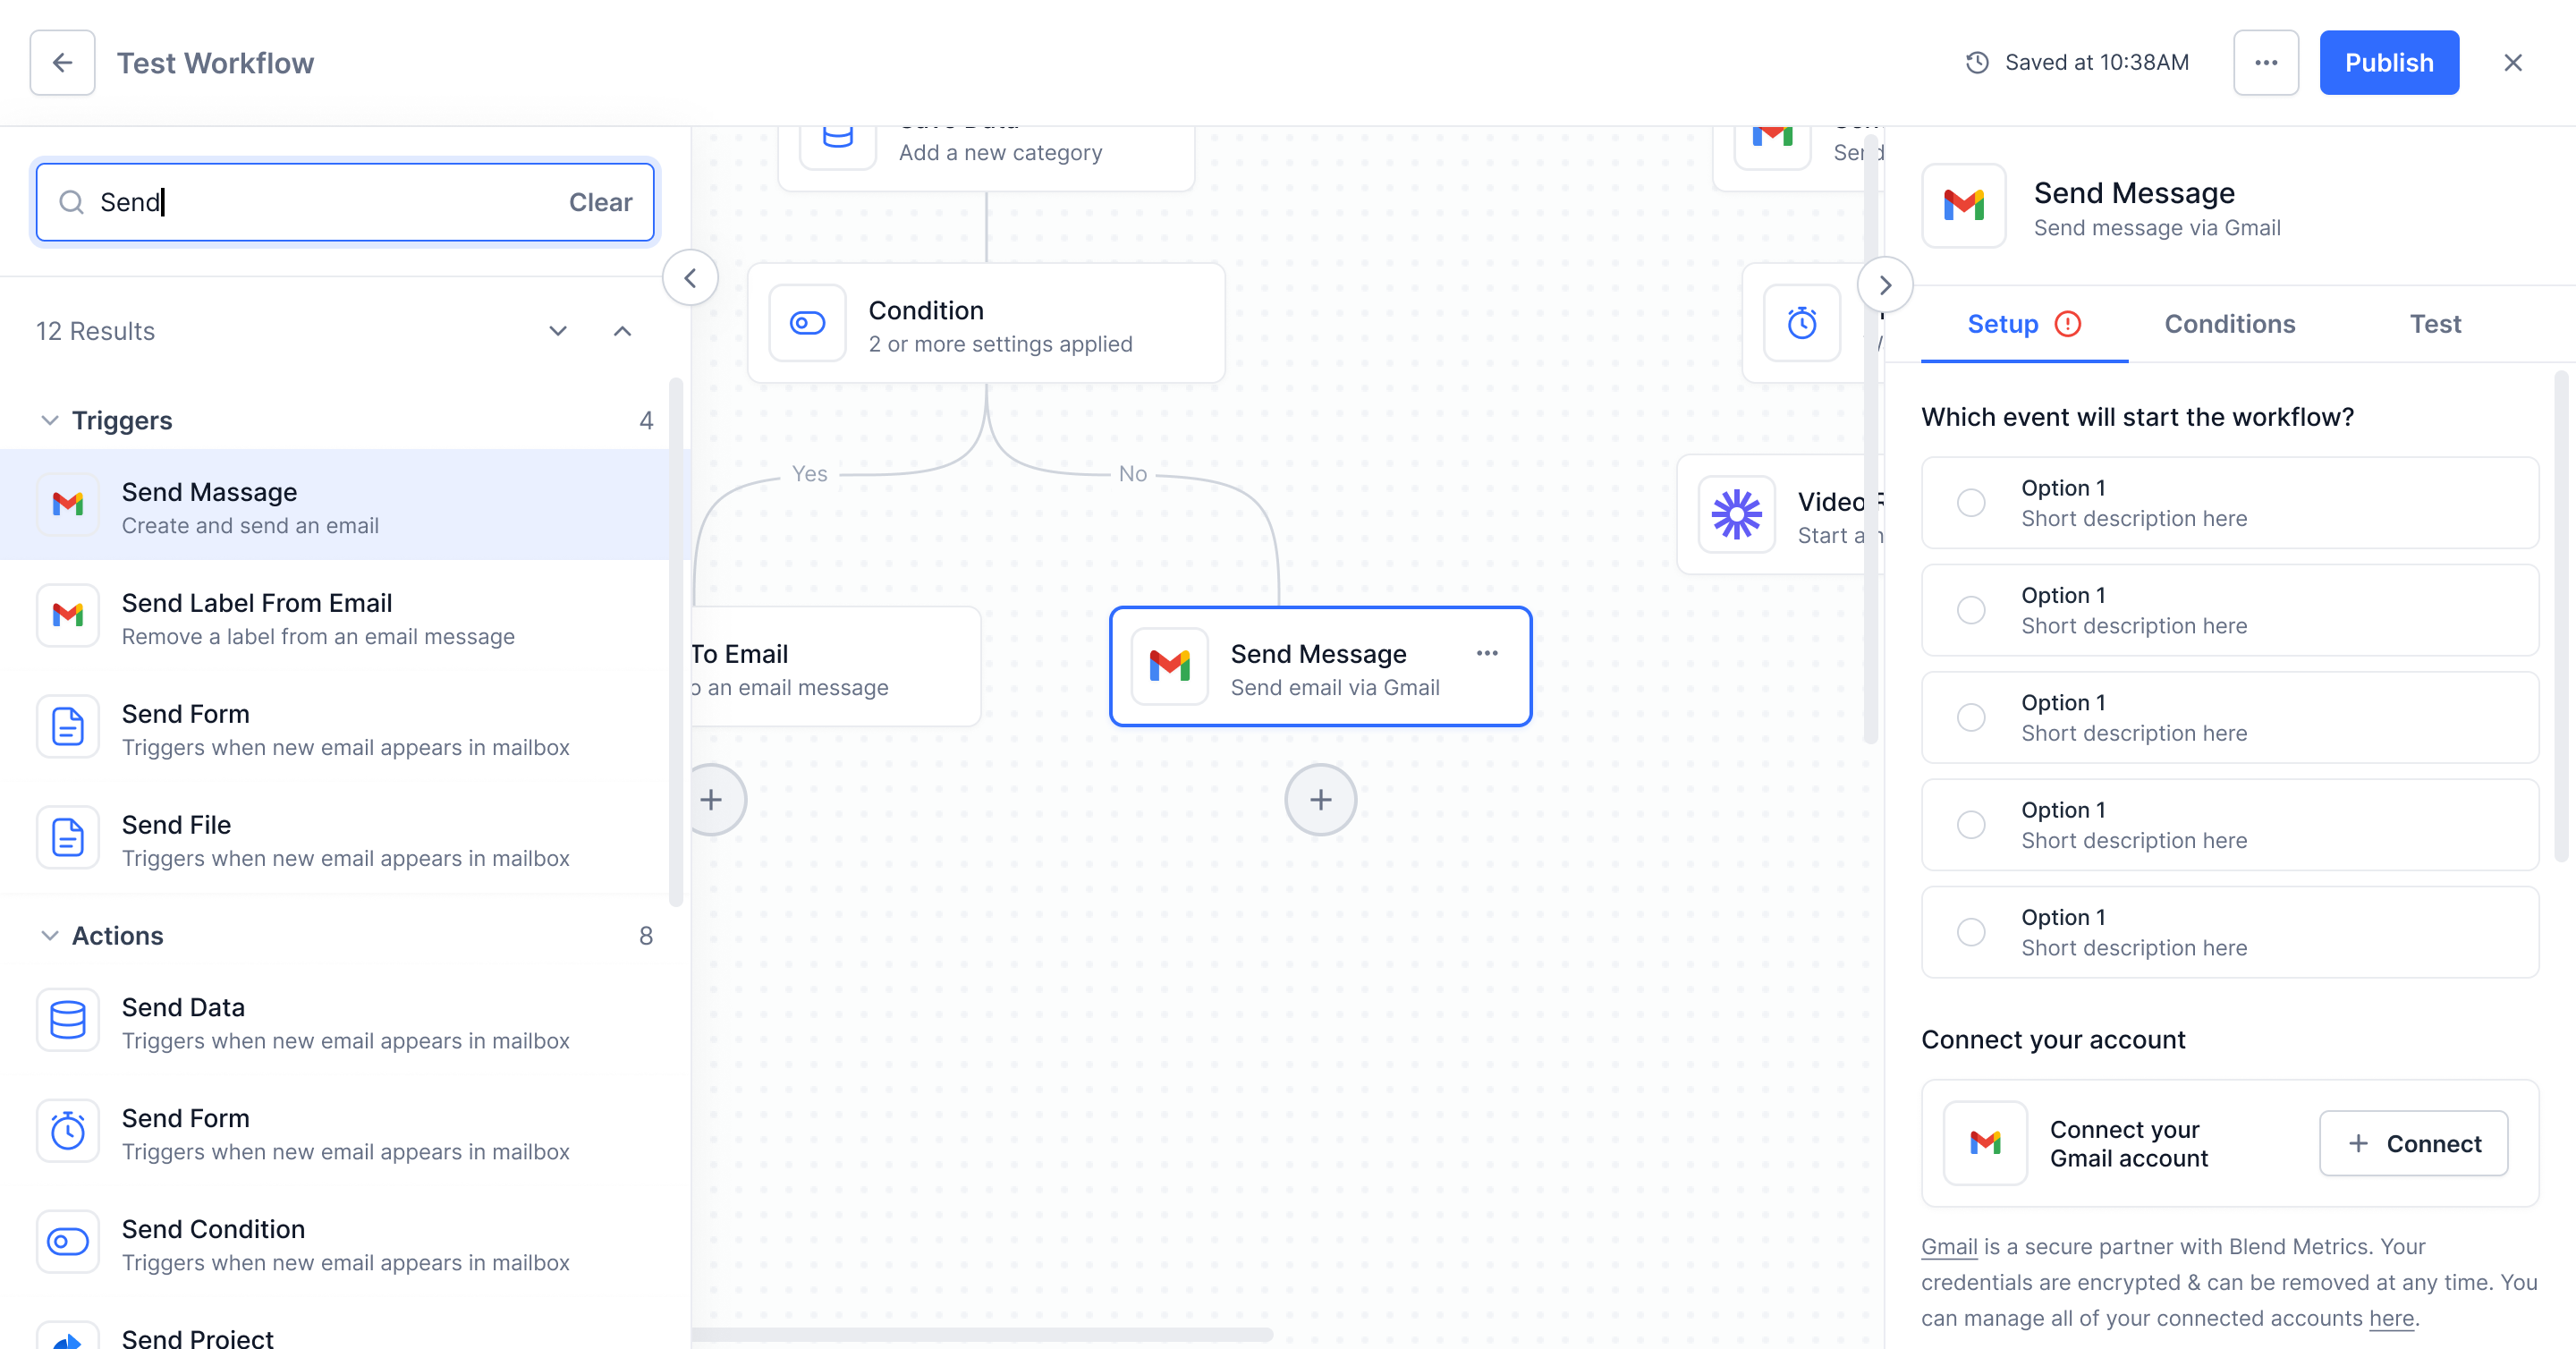Add step below Send Message node
2576x1349 pixels.
1320,800
